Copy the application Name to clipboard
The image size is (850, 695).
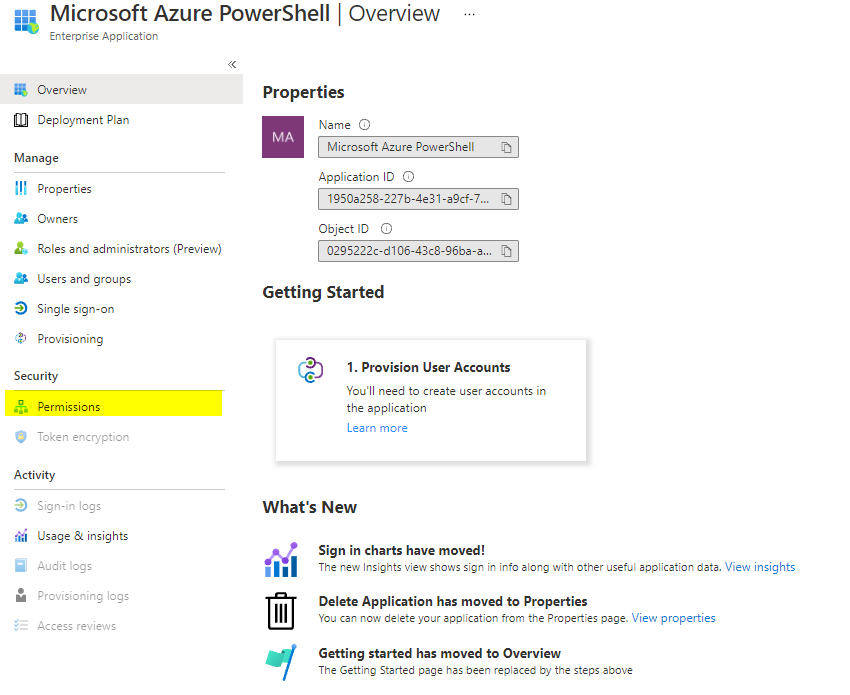[x=506, y=147]
